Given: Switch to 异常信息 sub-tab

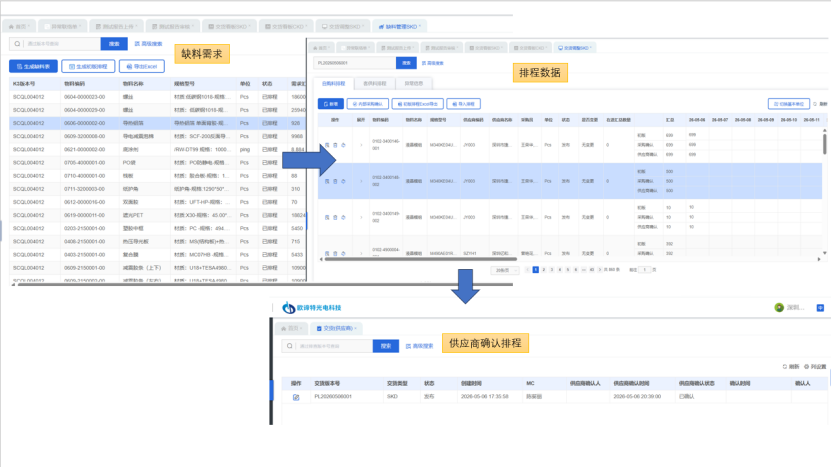Looking at the screenshot, I should coord(414,84).
